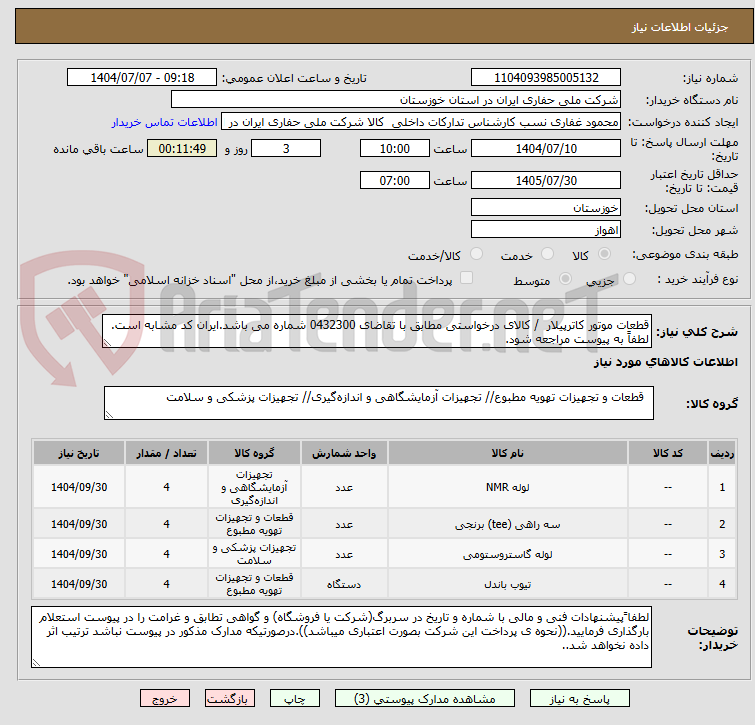Click the بازگشت back button
The height and width of the screenshot is (725, 755).
(x=230, y=699)
